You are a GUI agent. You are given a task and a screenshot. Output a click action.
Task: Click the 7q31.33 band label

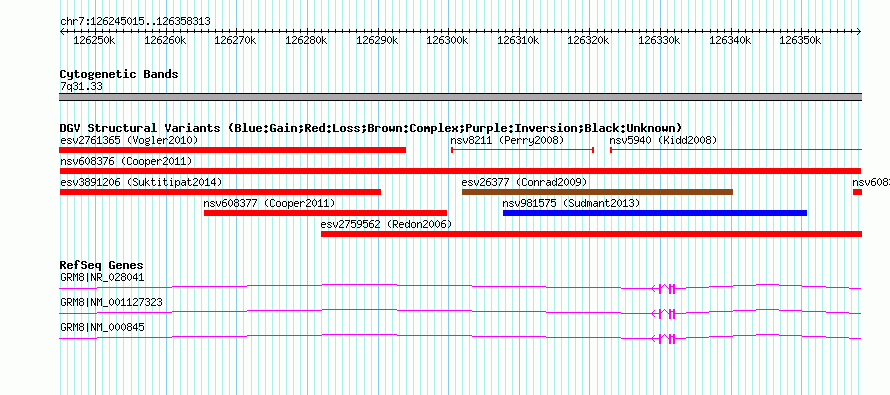[81, 87]
